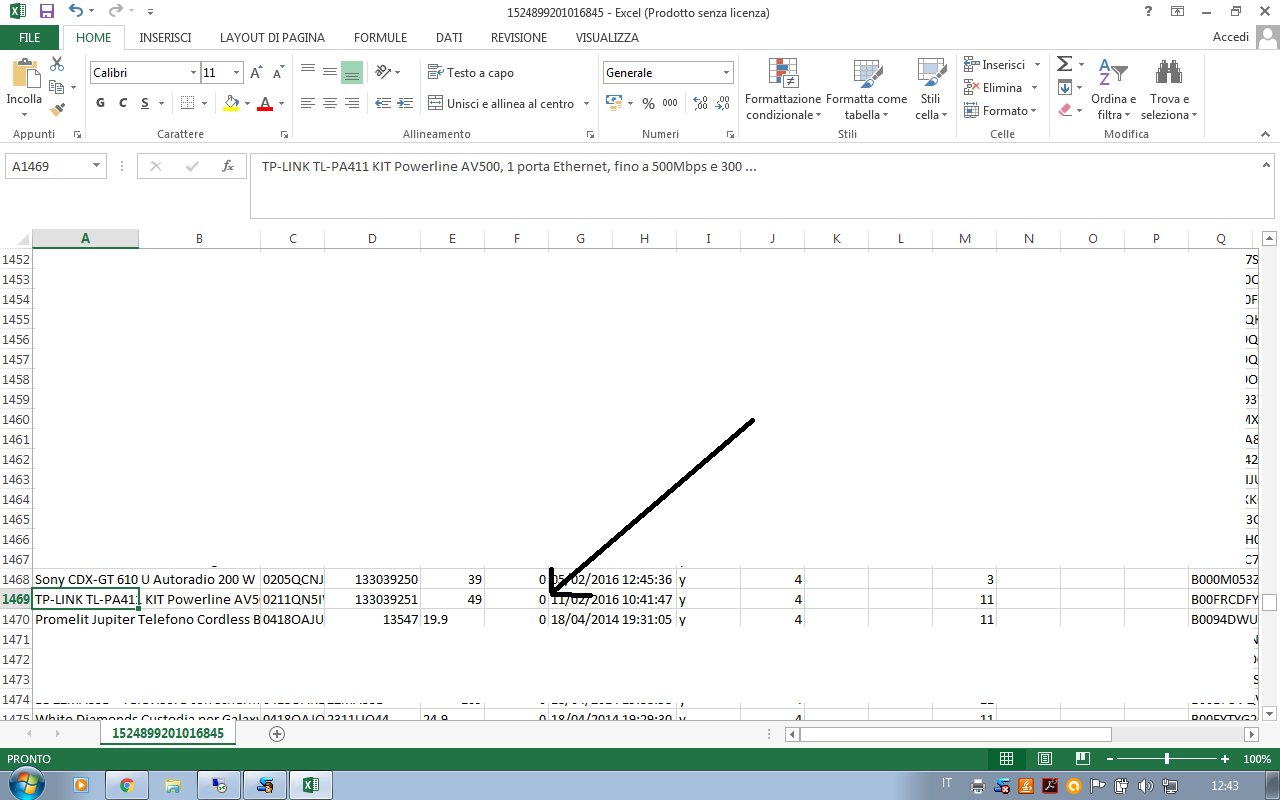Screen dimensions: 1280x800
Task: Click the increase indent icon
Action: click(x=405, y=103)
